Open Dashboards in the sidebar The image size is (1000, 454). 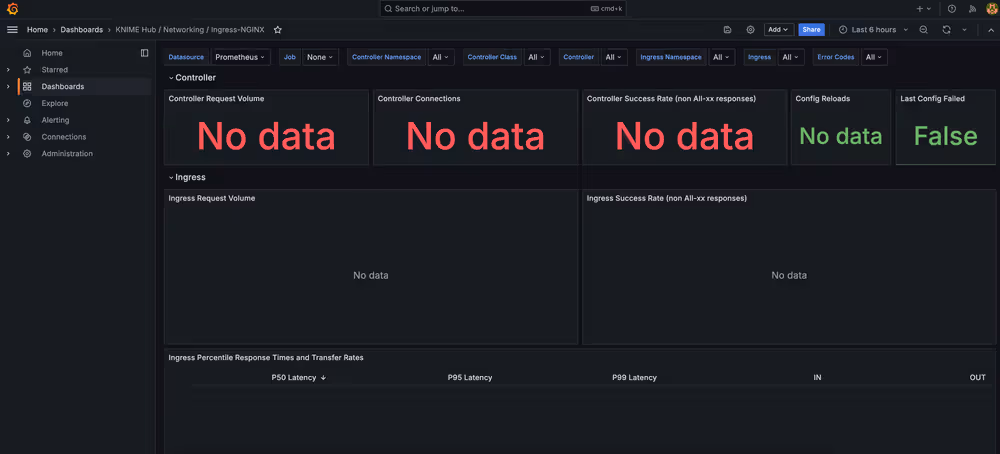[62, 87]
